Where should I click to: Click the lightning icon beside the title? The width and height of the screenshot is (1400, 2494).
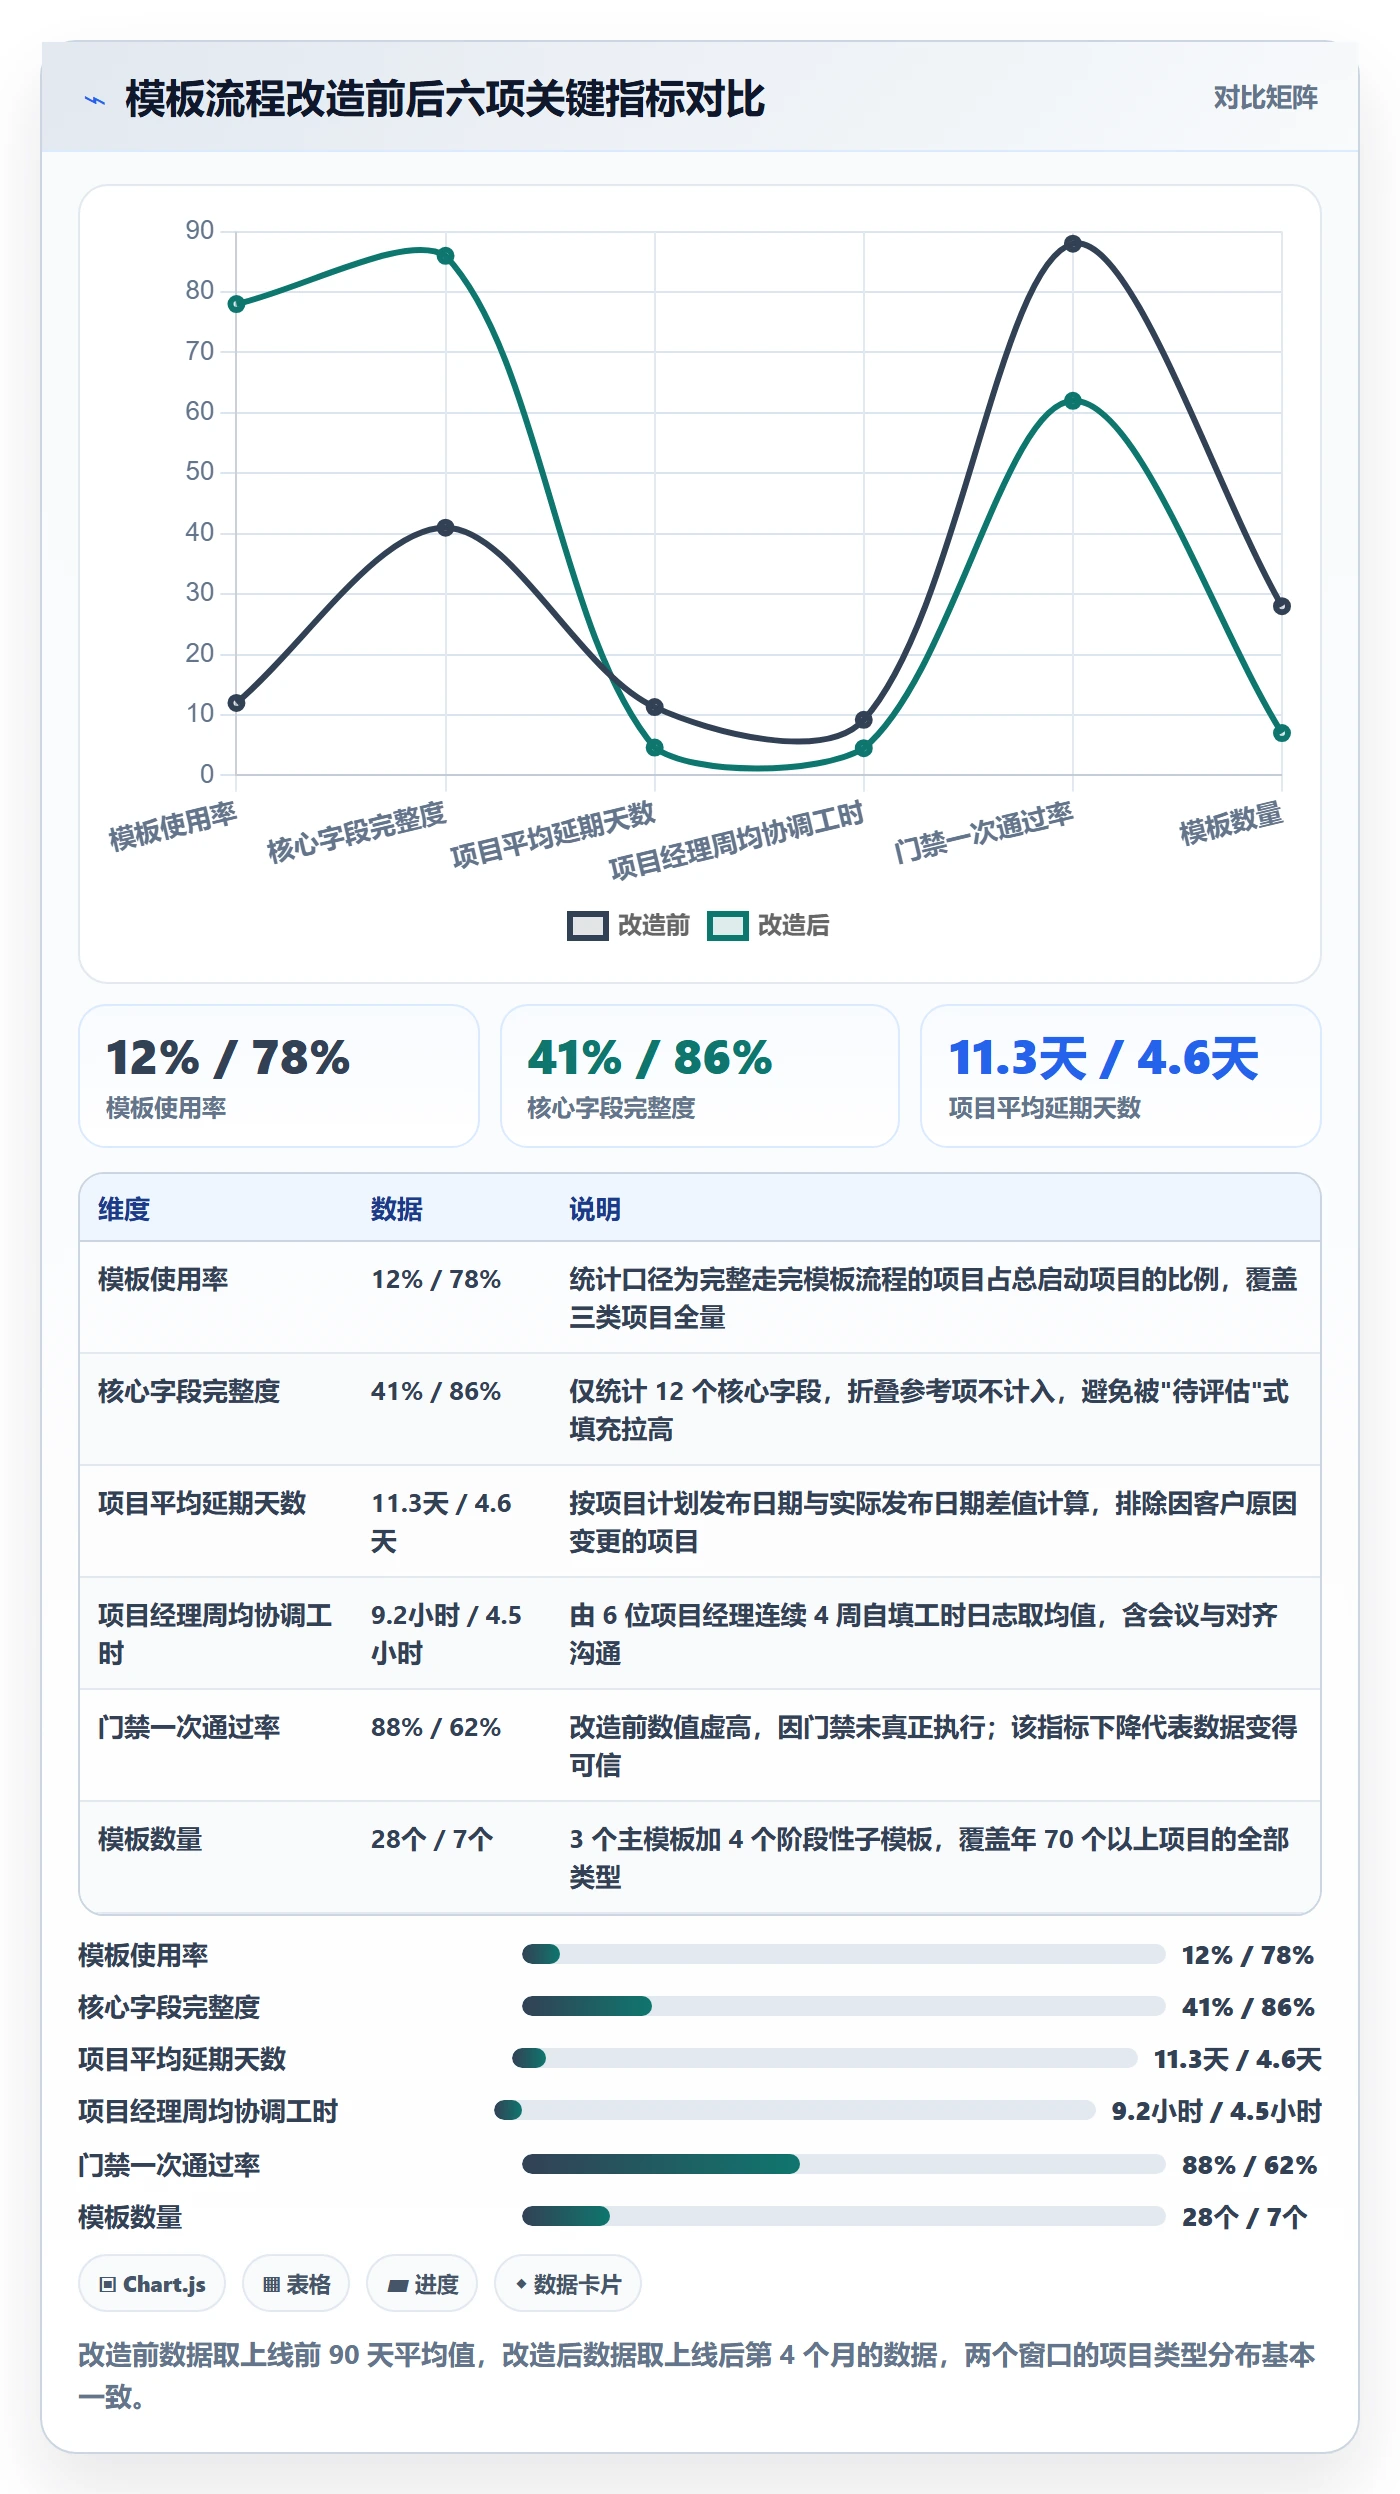point(95,100)
